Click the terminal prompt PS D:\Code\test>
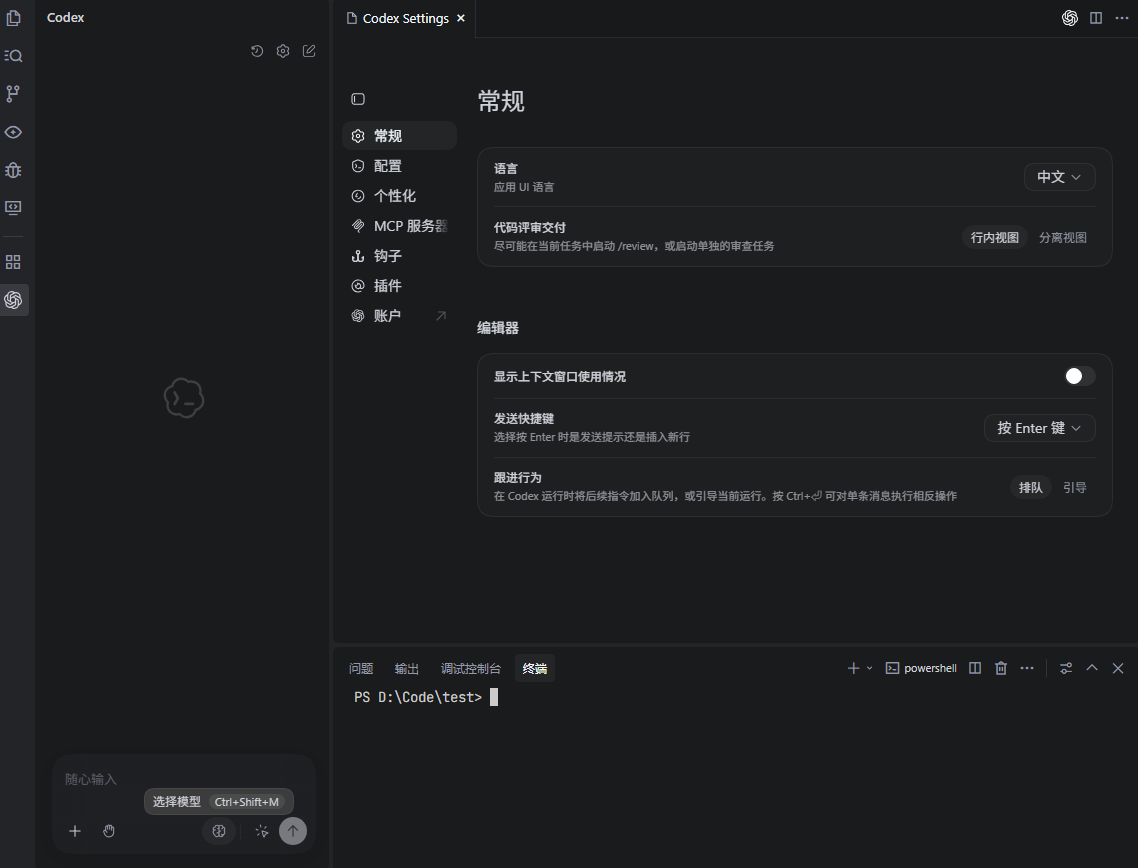1138x868 pixels. point(418,697)
